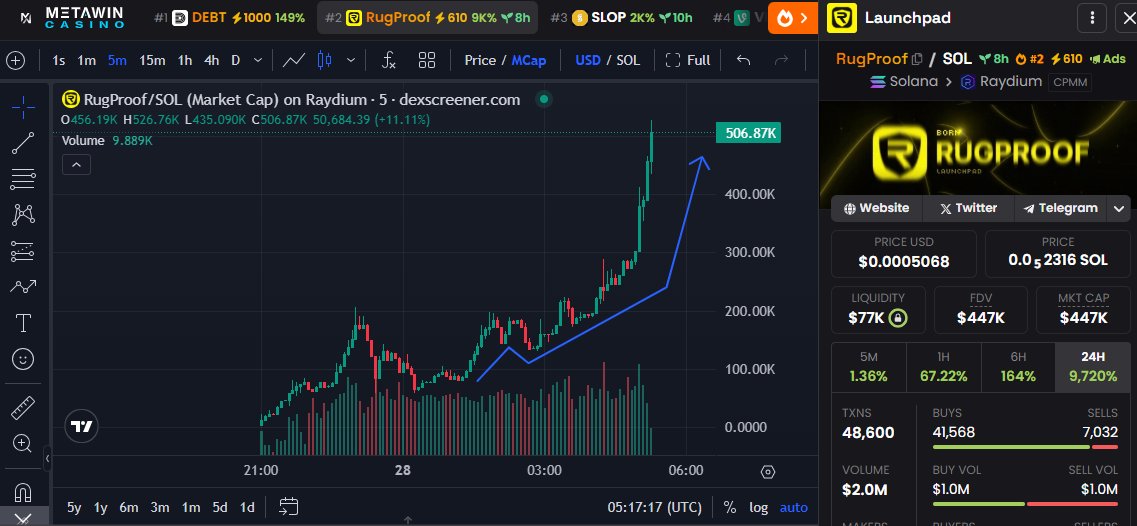The height and width of the screenshot is (526, 1137).
Task: Show 5M stats tab
Action: click(869, 367)
